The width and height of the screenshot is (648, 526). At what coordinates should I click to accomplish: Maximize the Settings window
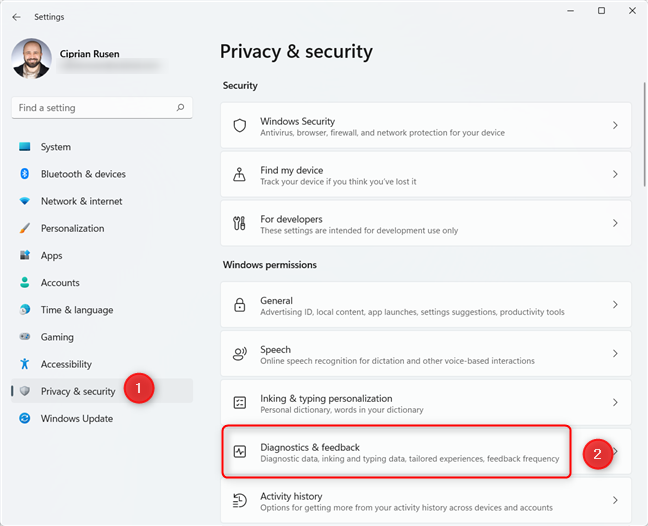601,11
